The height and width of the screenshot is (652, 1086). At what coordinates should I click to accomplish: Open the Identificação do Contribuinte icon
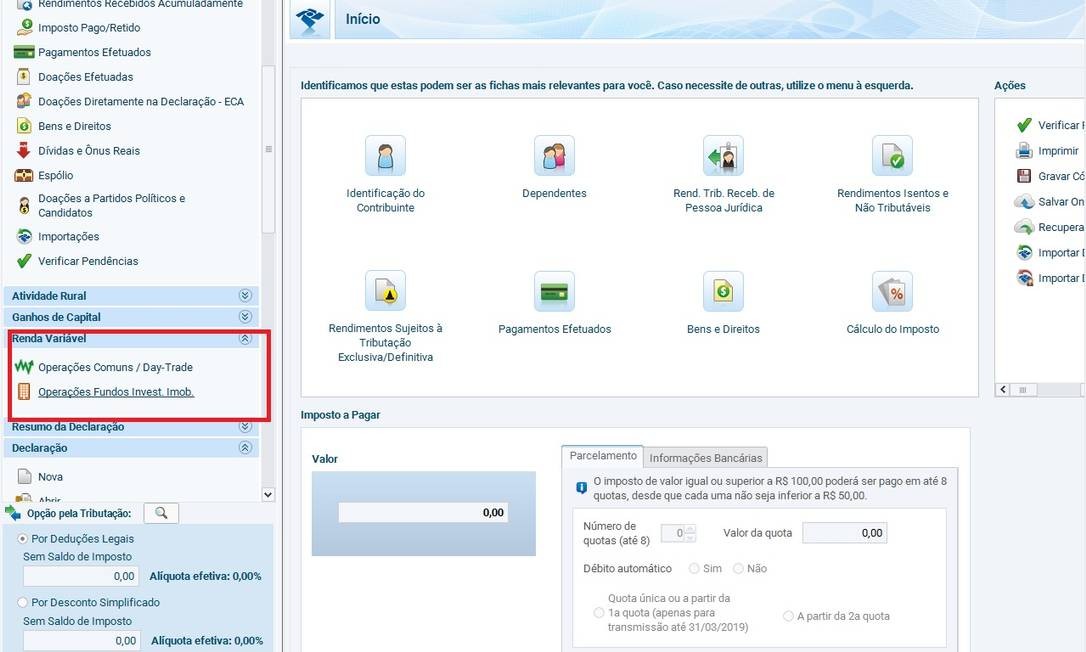tap(385, 156)
